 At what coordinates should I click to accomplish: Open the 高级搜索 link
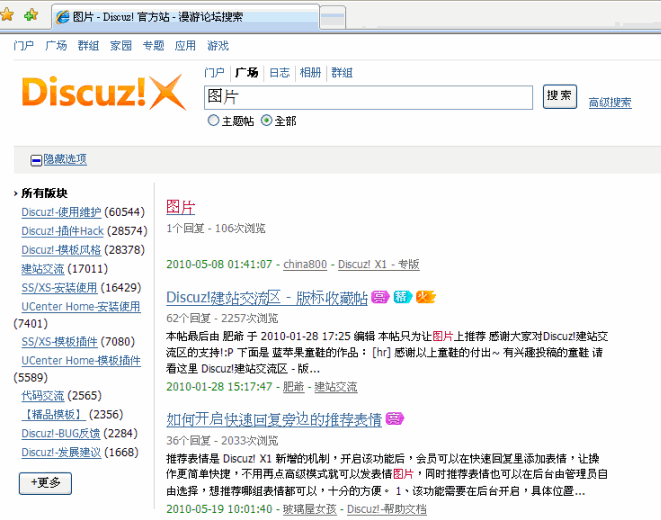610,102
